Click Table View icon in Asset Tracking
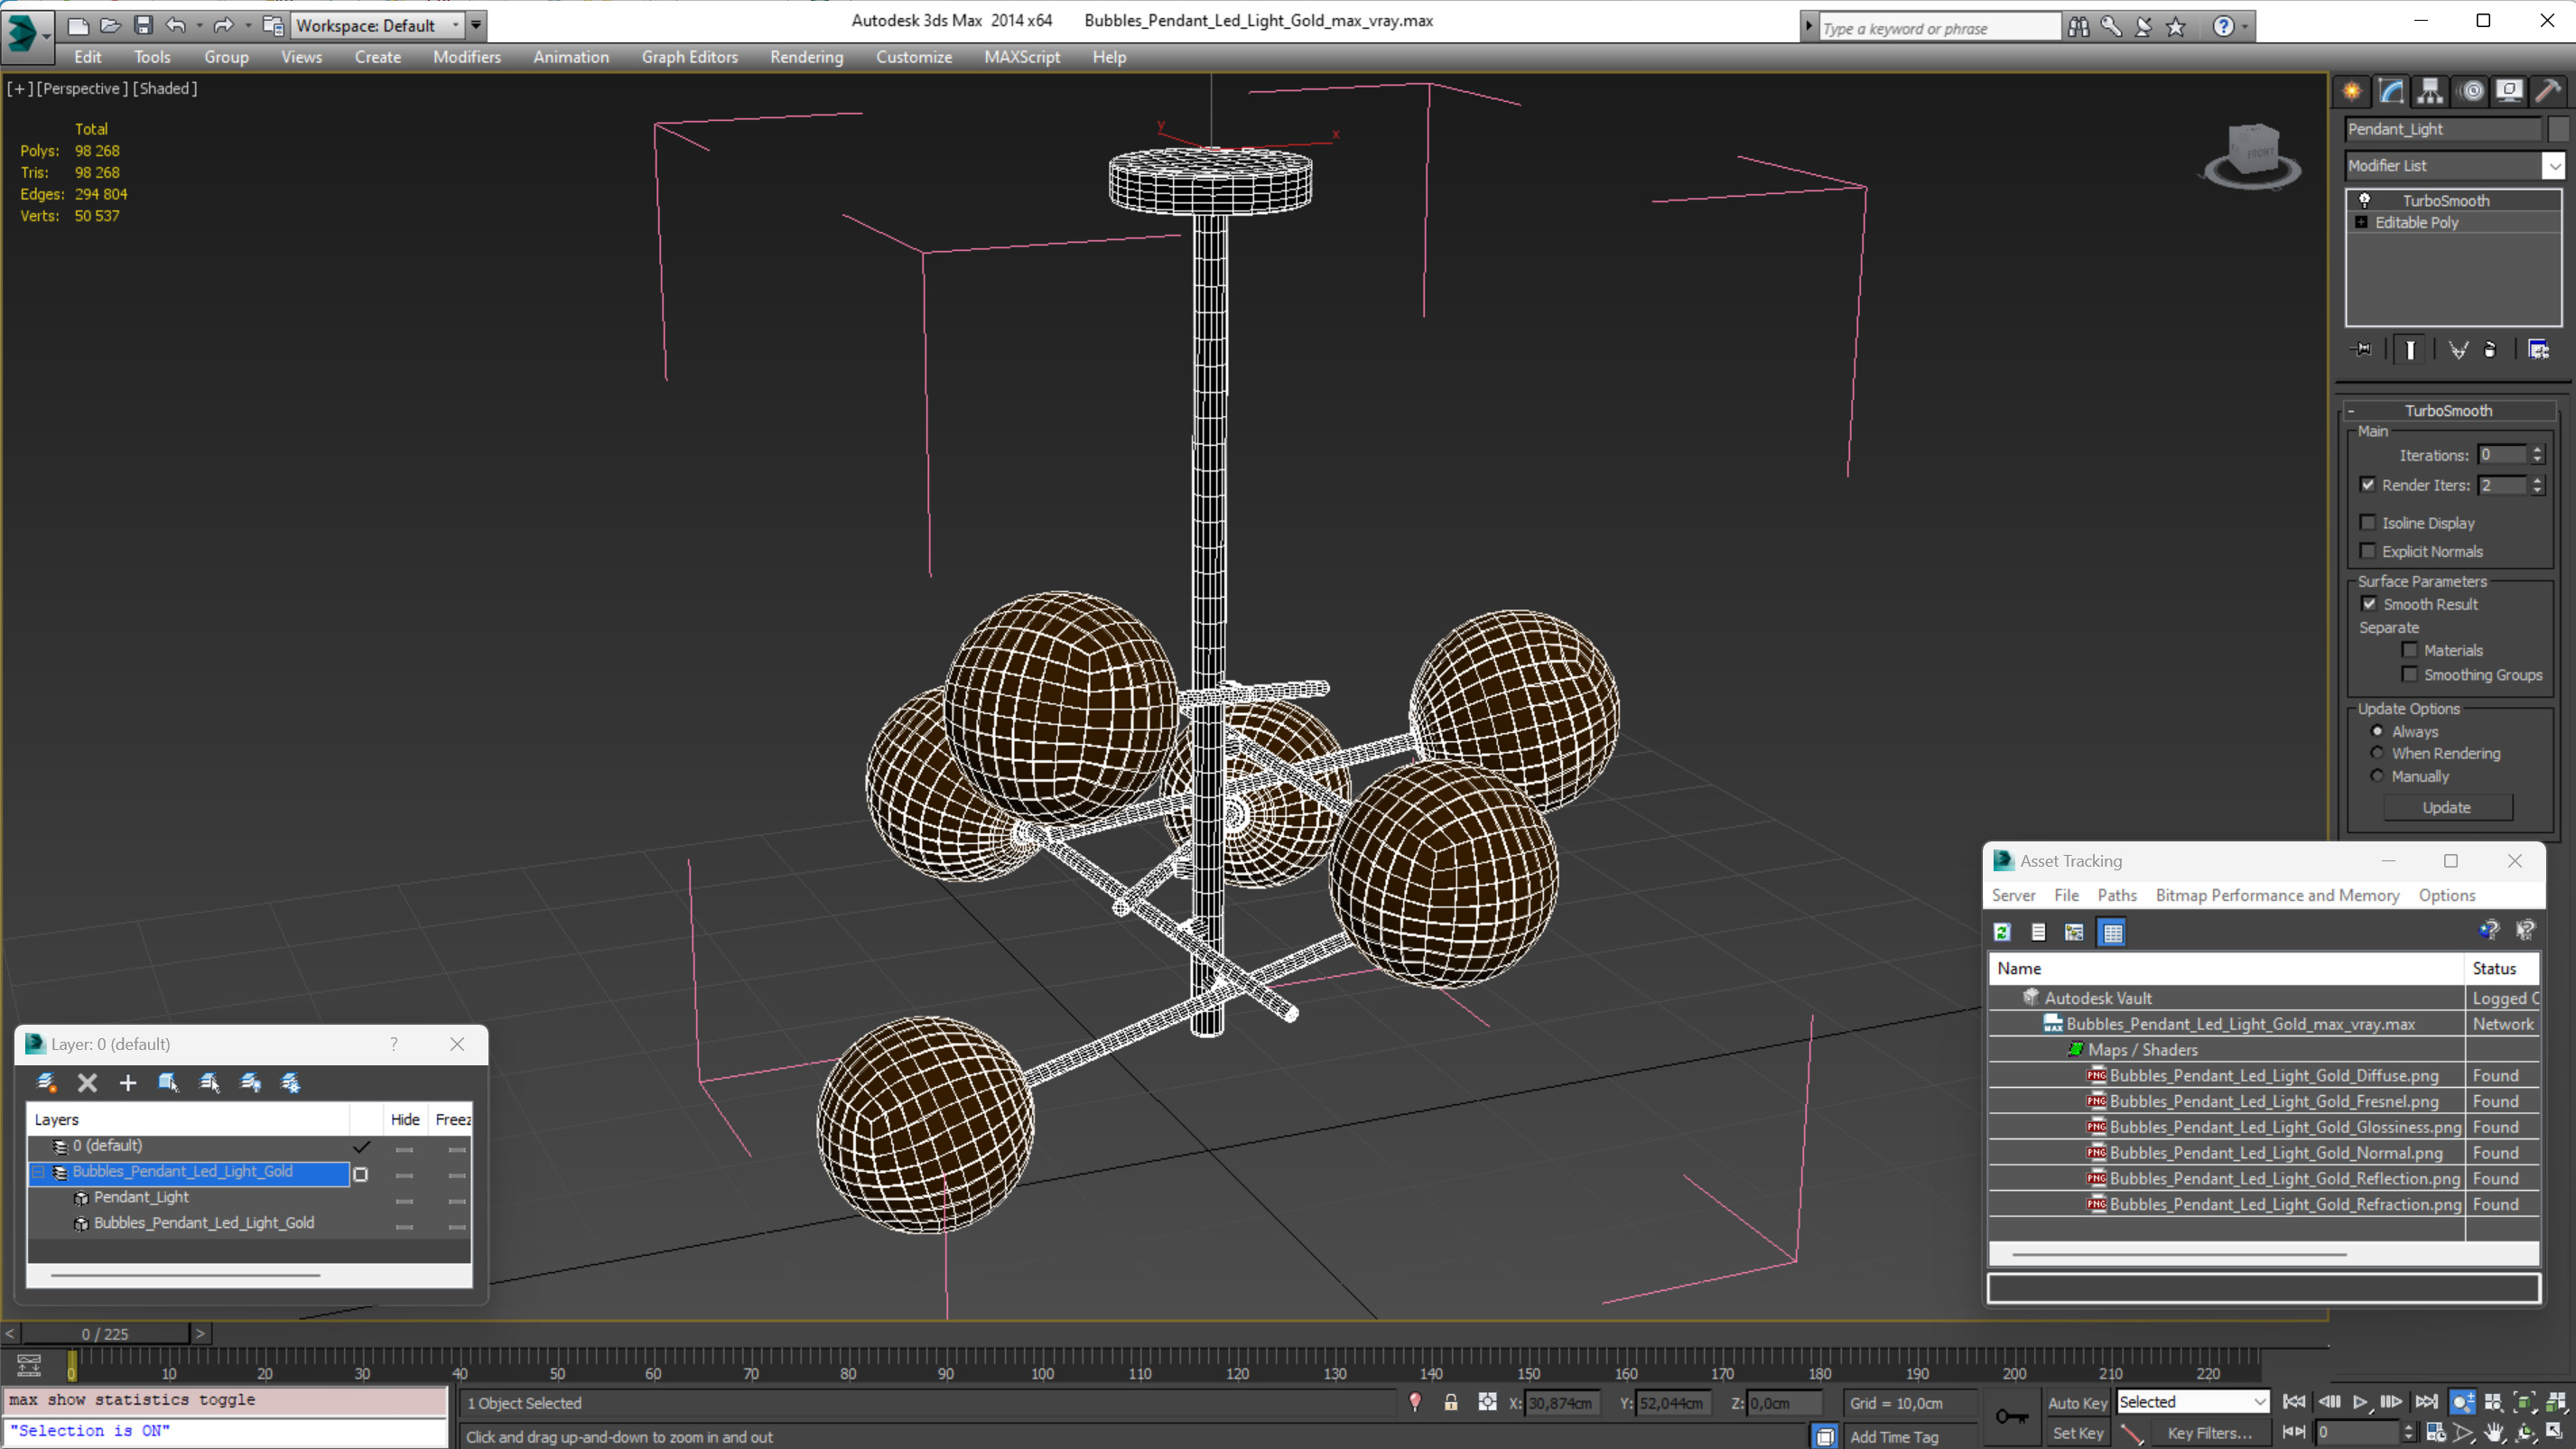Image resolution: width=2576 pixels, height=1449 pixels. (2112, 932)
